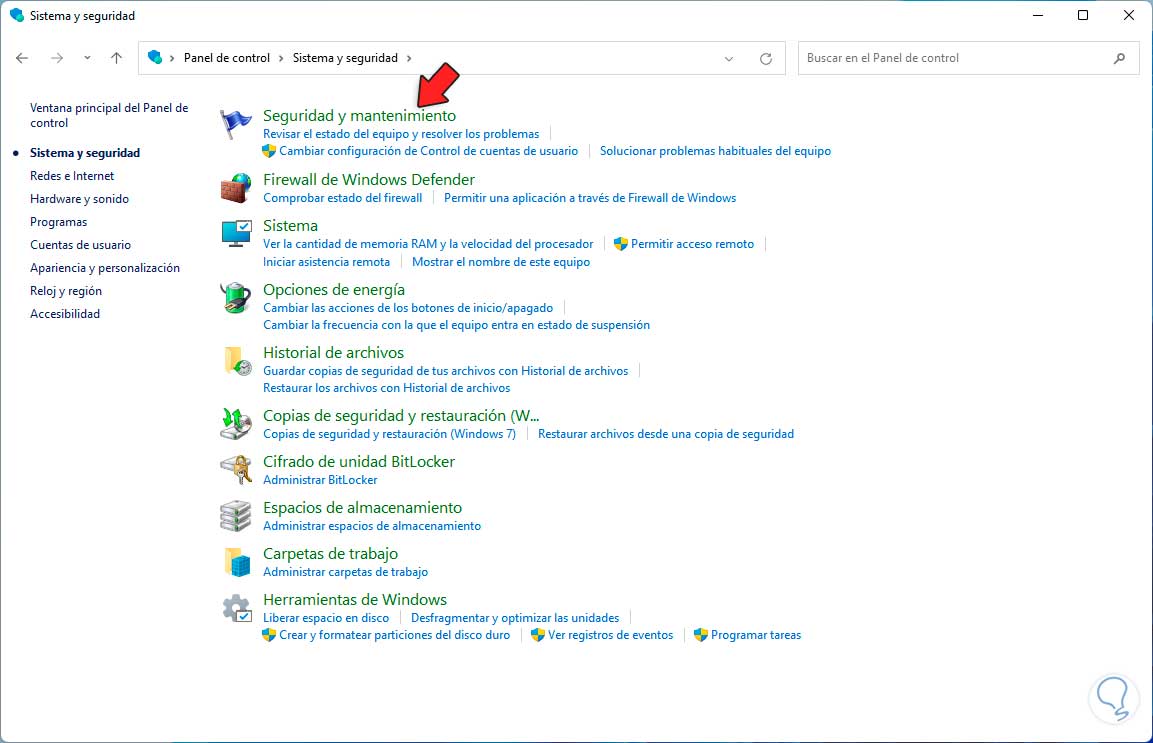Go back with the left arrow button
1153x743 pixels.
pos(22,58)
